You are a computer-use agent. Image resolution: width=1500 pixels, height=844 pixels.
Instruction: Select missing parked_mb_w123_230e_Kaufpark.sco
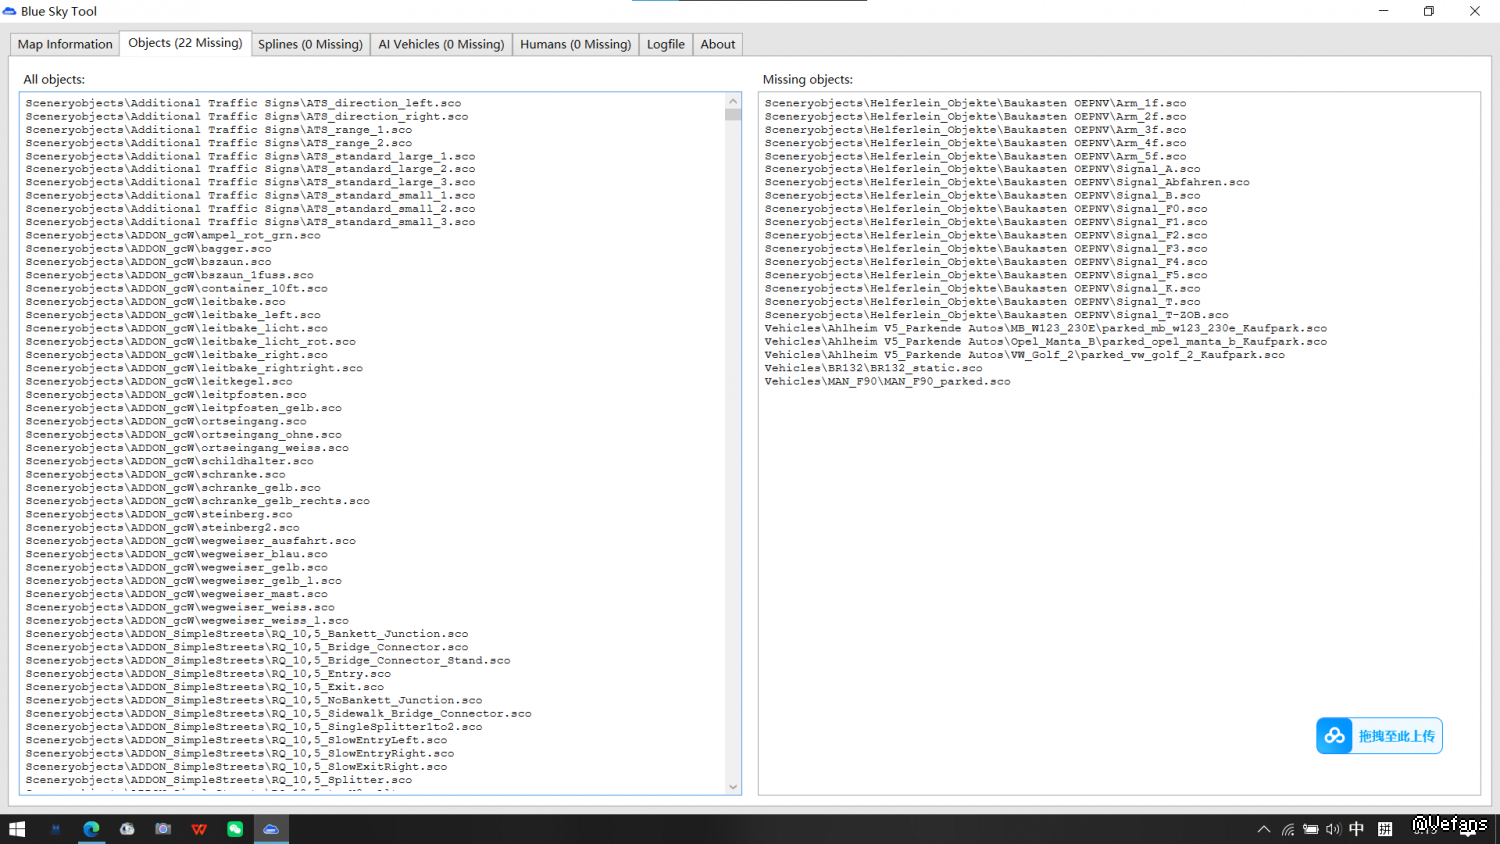[x=1046, y=328]
